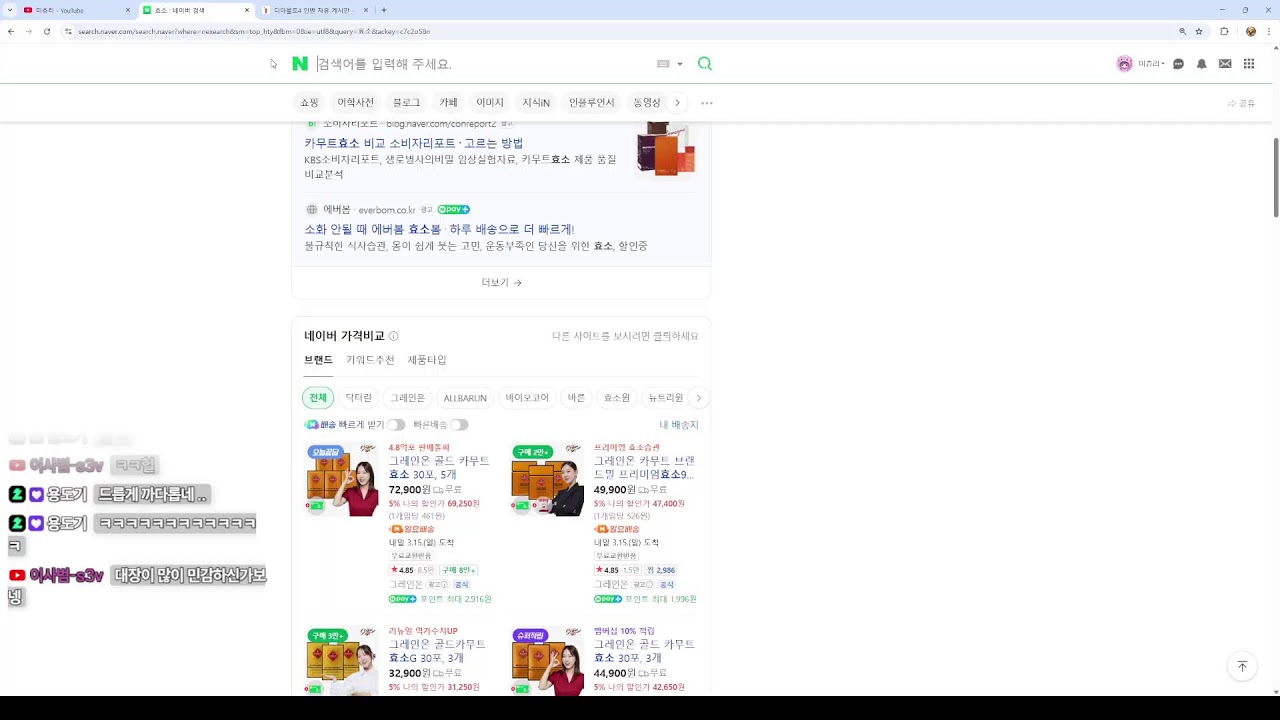Click the green search magnifier icon

coord(705,64)
